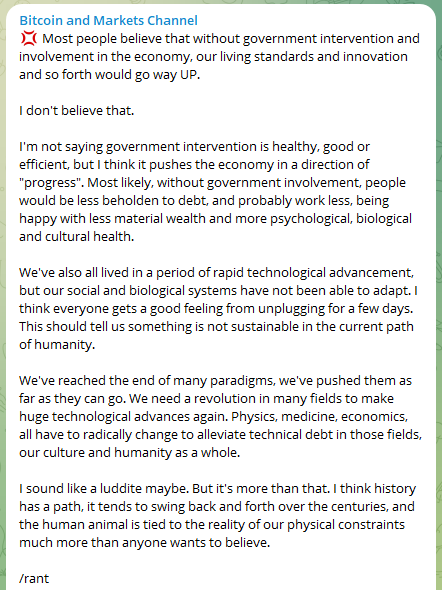Click the green chat background beside the message bubble
This screenshot has width=442, height=590.
[439, 301]
